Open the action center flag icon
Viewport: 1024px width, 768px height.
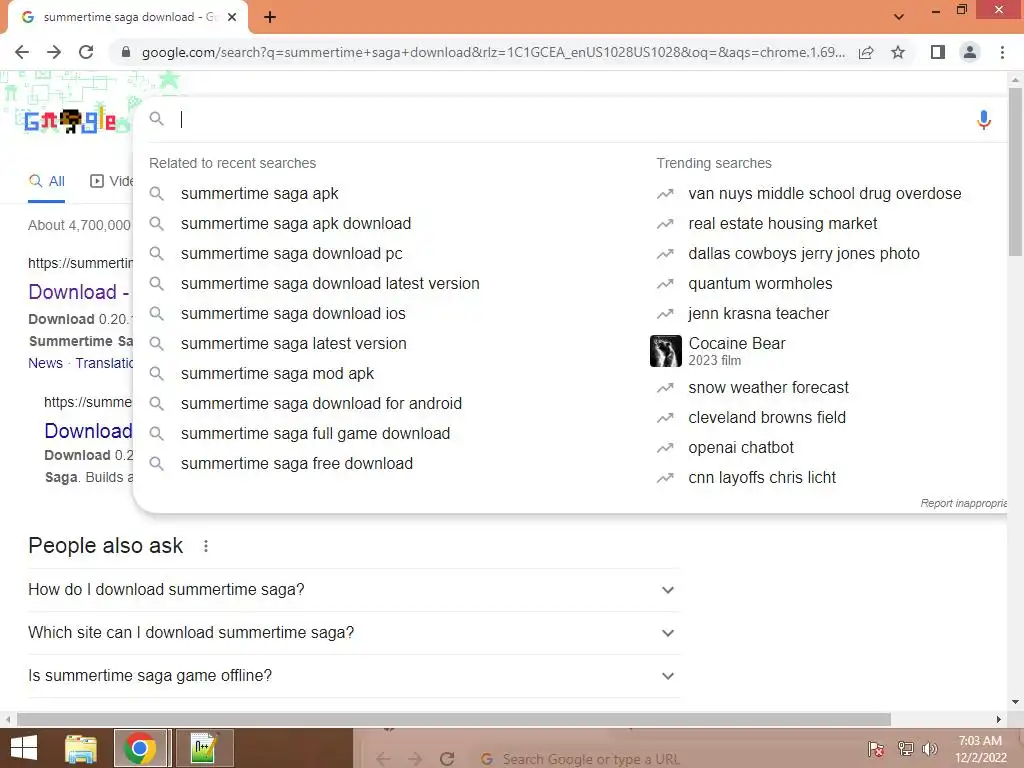(876, 749)
